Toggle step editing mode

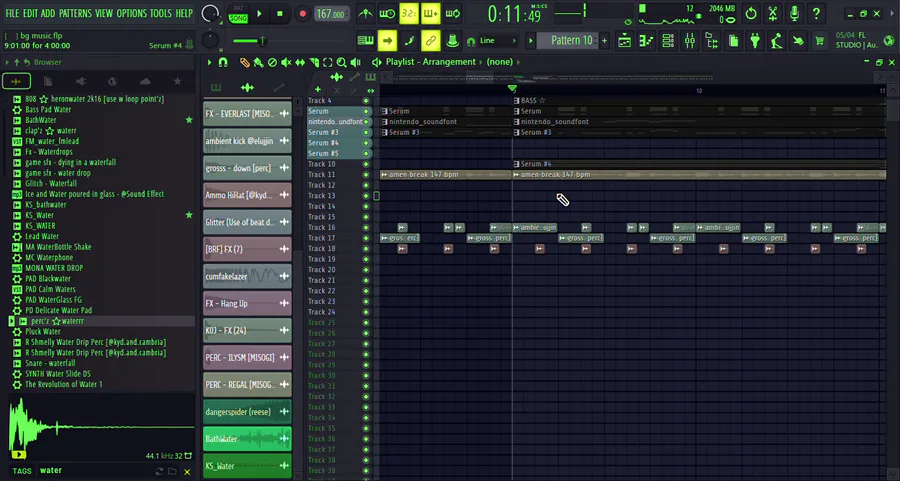pos(409,41)
